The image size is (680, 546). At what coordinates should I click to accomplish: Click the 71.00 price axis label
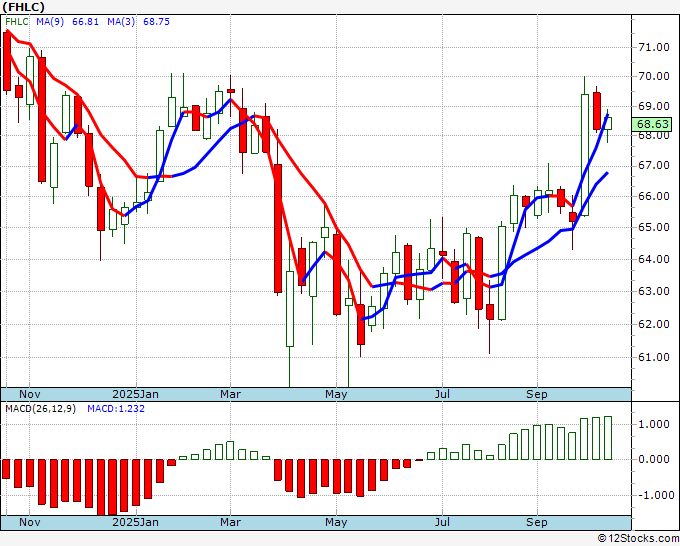click(x=654, y=47)
